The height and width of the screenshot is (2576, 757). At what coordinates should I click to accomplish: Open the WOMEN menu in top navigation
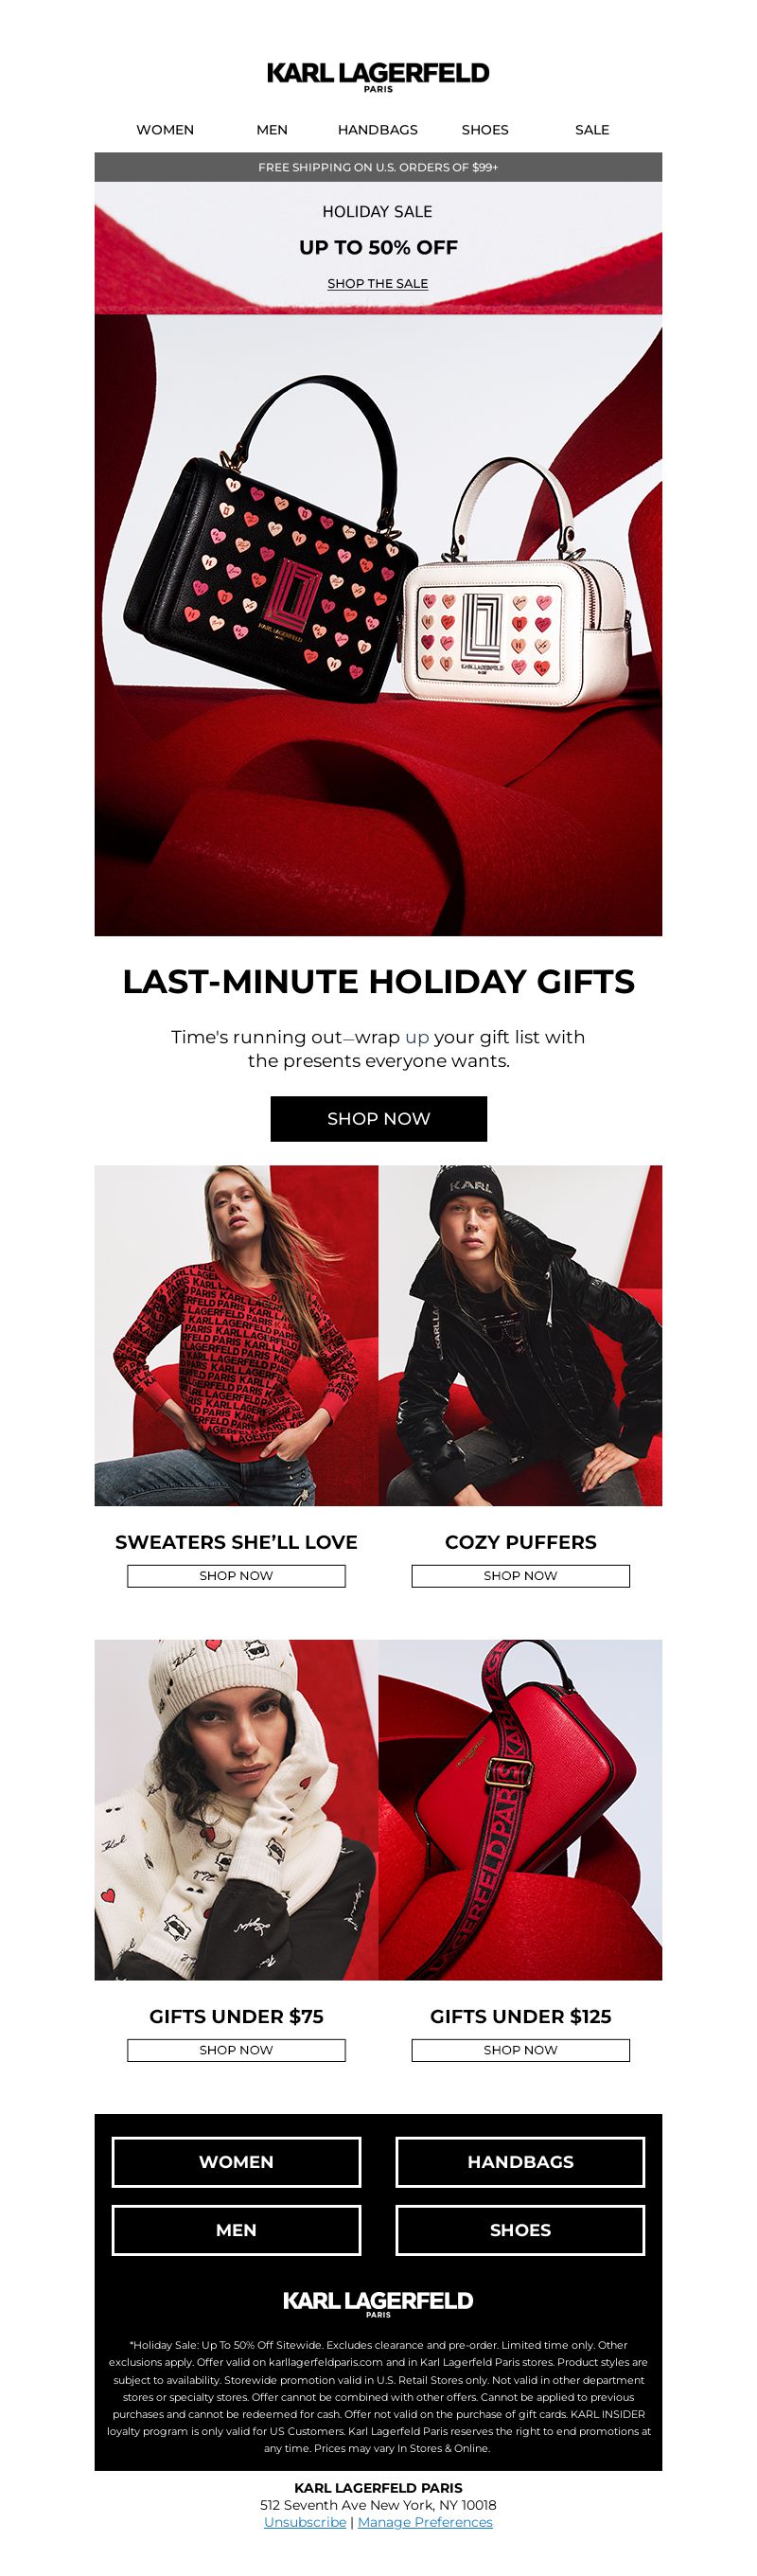click(165, 130)
